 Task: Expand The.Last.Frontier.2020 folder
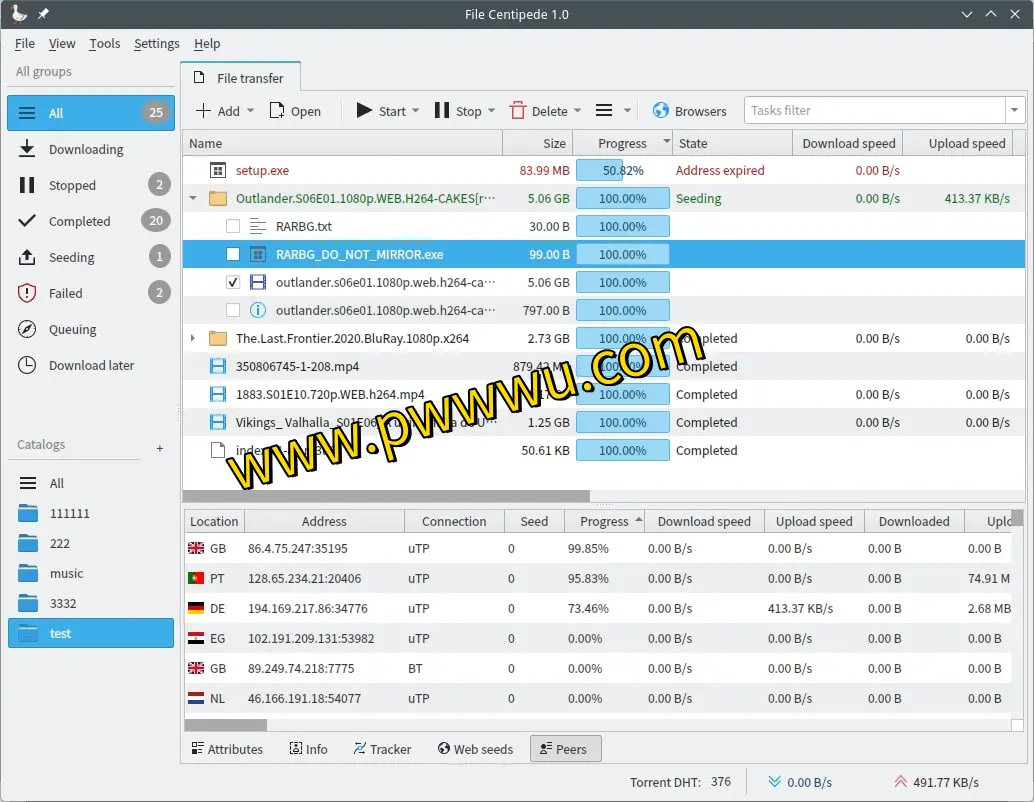(x=193, y=338)
